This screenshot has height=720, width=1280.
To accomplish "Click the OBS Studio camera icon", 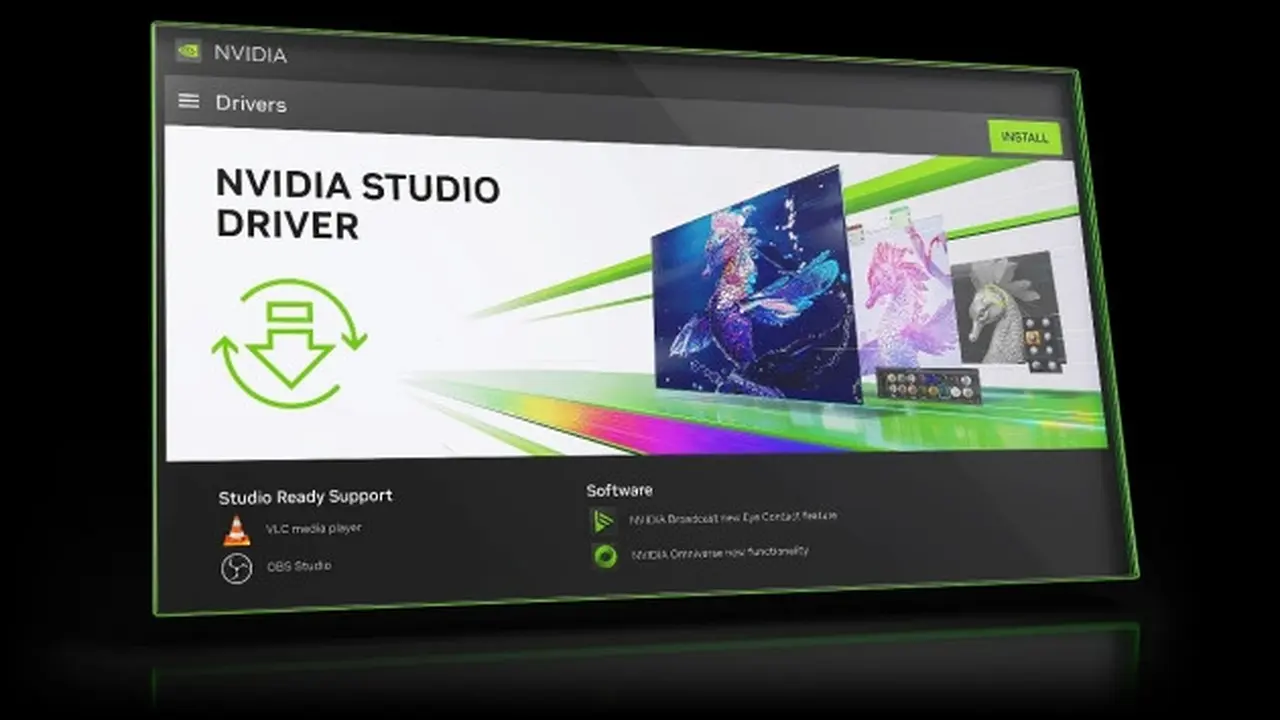I will 236,565.
